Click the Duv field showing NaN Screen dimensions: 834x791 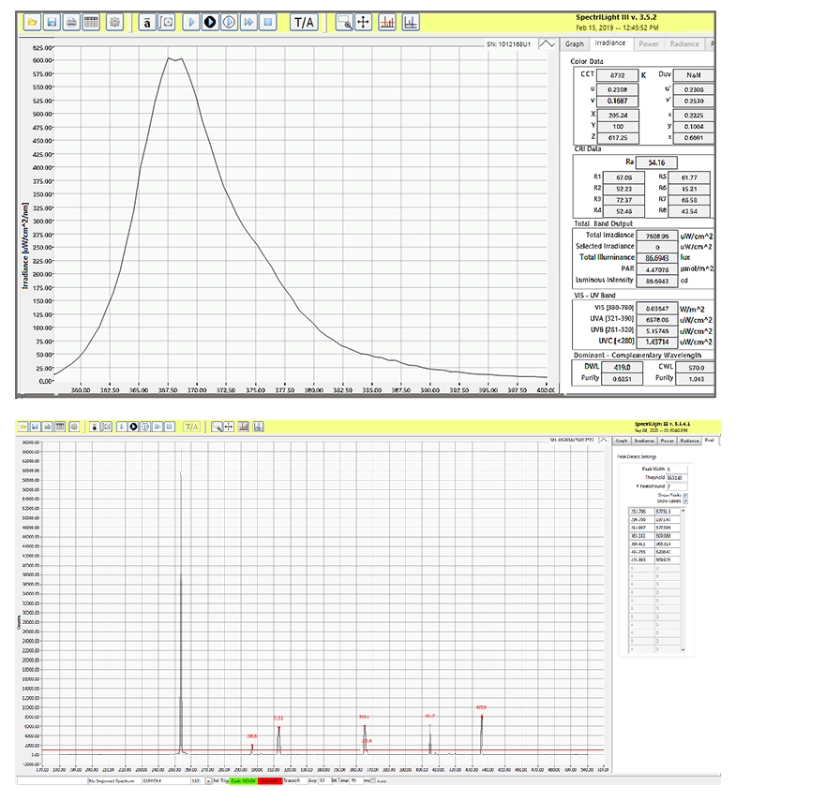pos(694,76)
